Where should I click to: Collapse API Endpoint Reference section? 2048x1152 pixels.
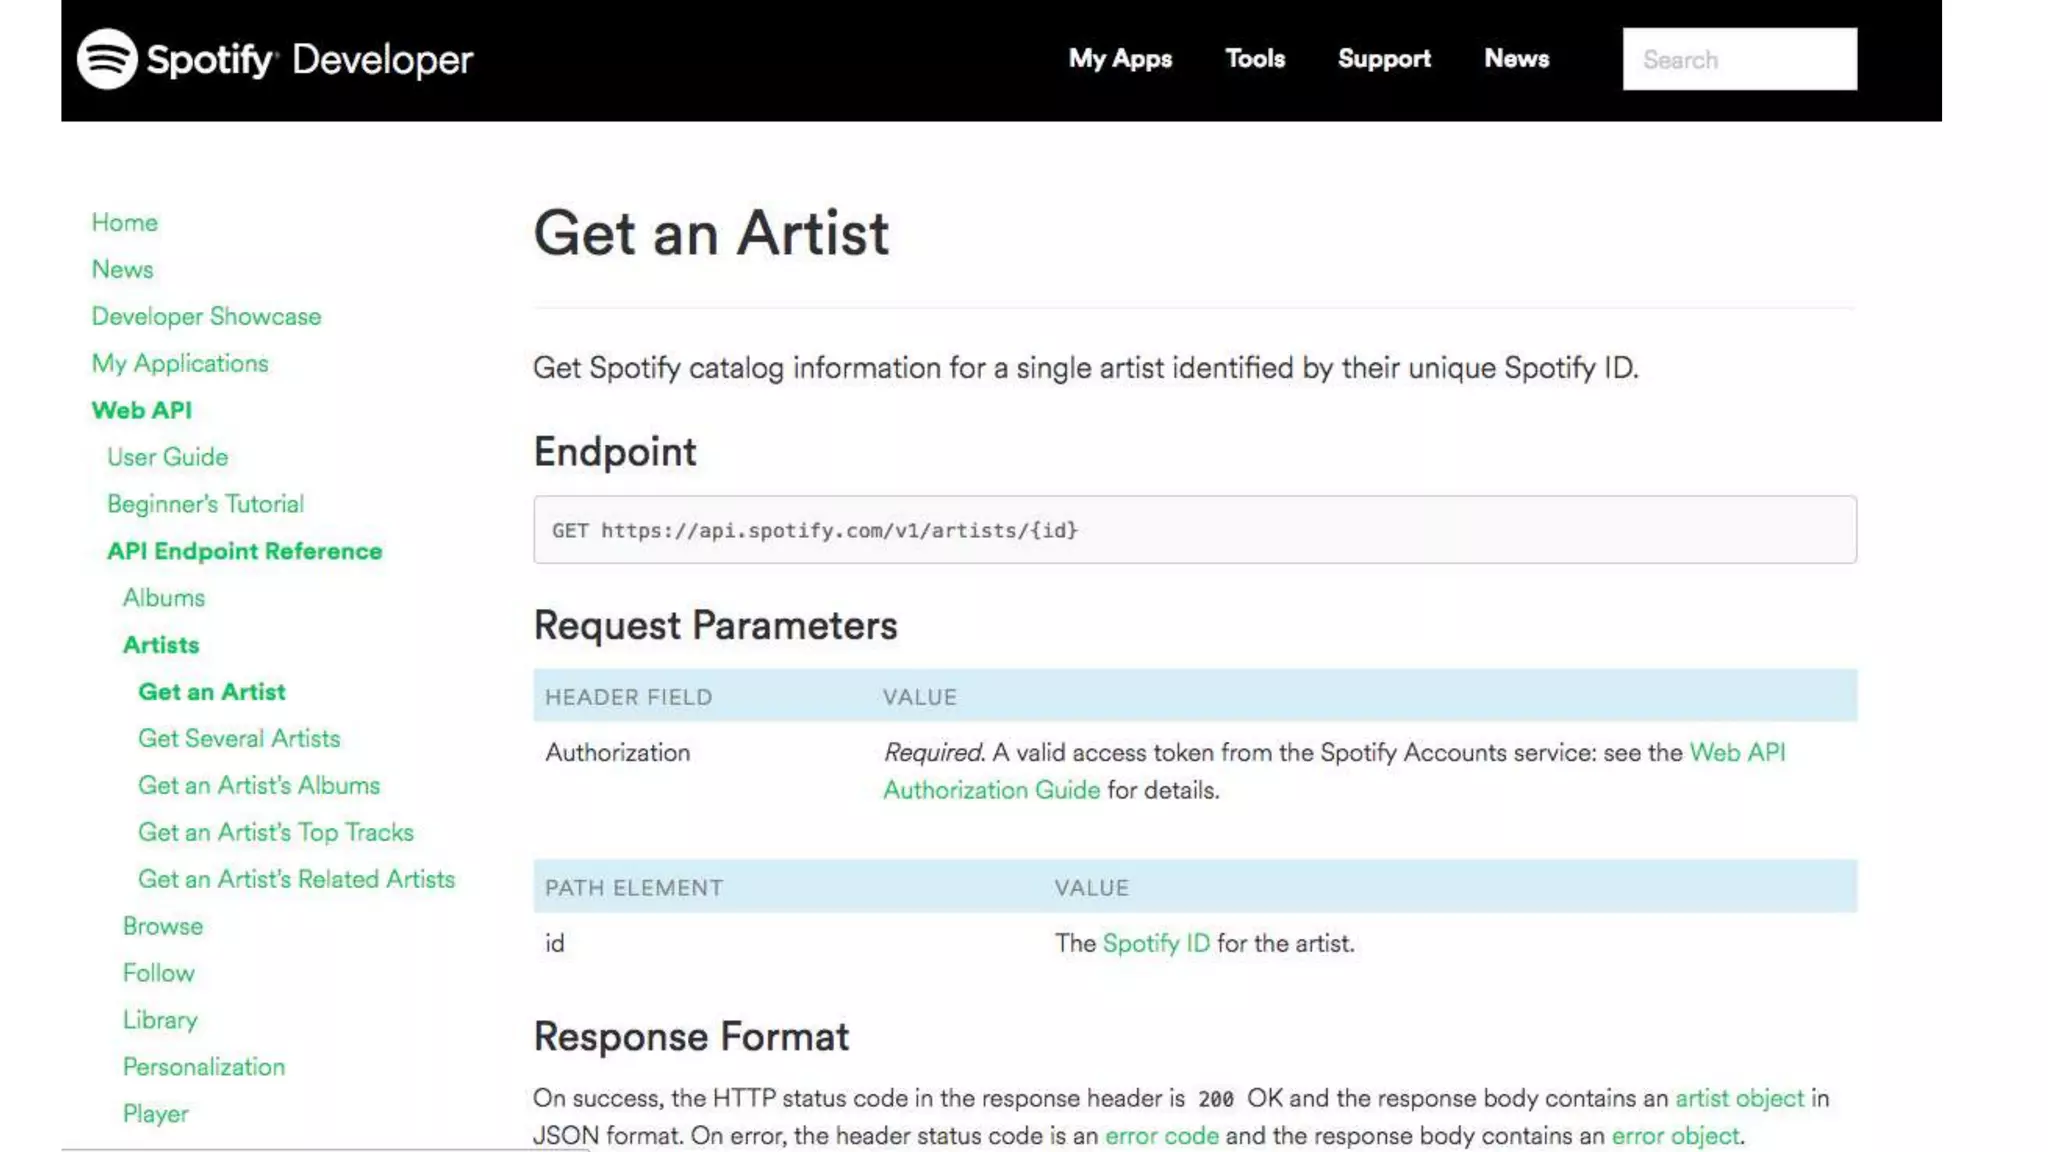pyautogui.click(x=244, y=551)
